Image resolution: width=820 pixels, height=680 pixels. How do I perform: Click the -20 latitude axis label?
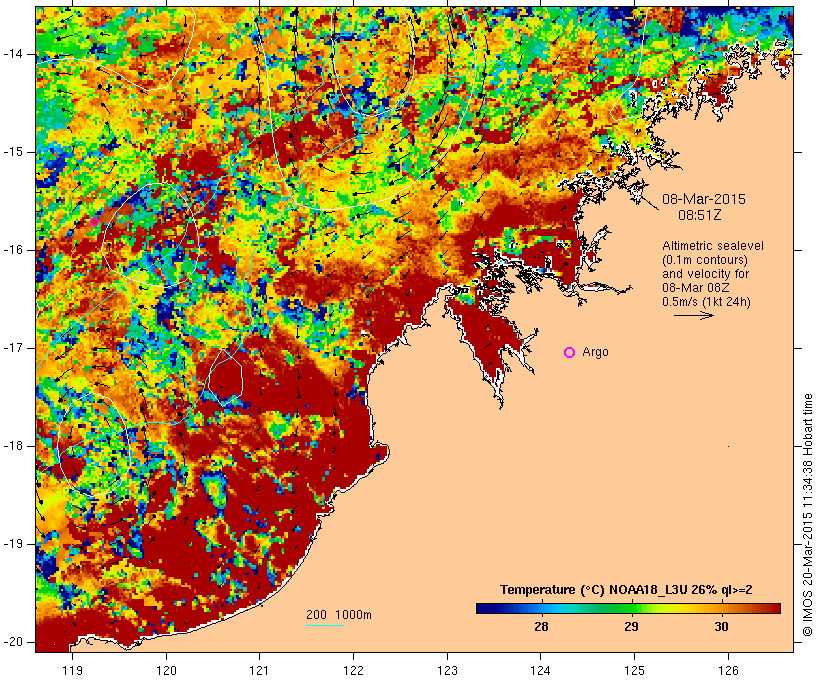[x=13, y=642]
